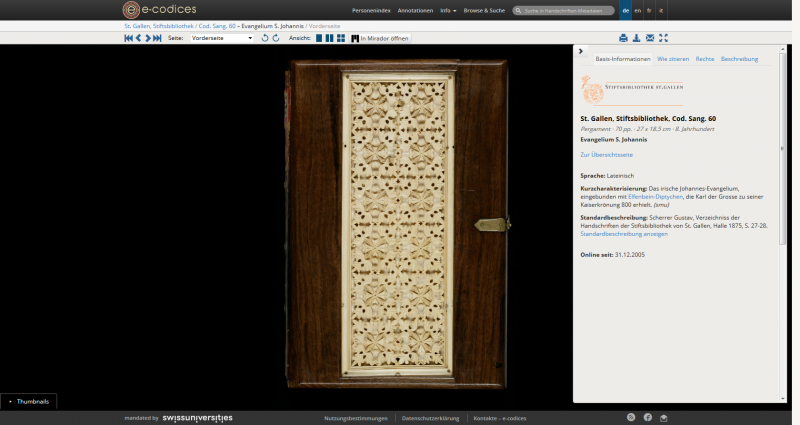800x425 pixels.
Task: Open Datenschutzerklärung footer link
Action: (x=430, y=418)
